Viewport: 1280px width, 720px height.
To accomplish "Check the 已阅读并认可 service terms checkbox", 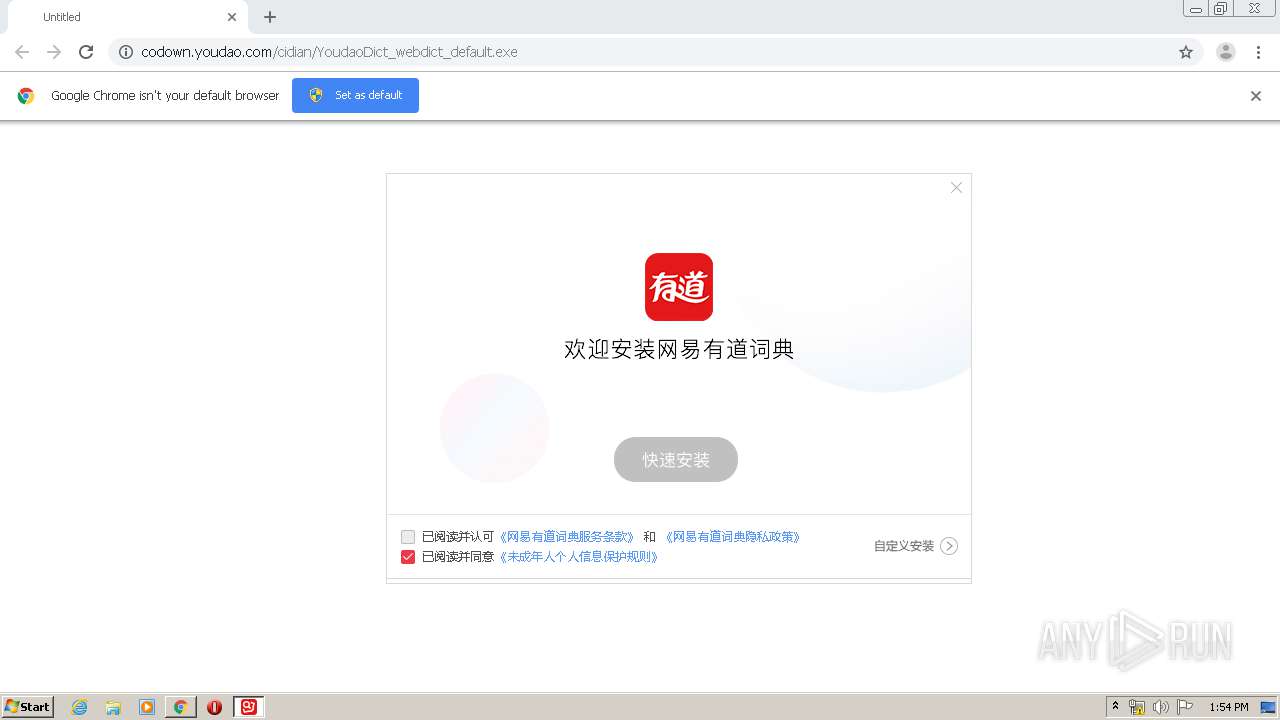I will [x=408, y=537].
